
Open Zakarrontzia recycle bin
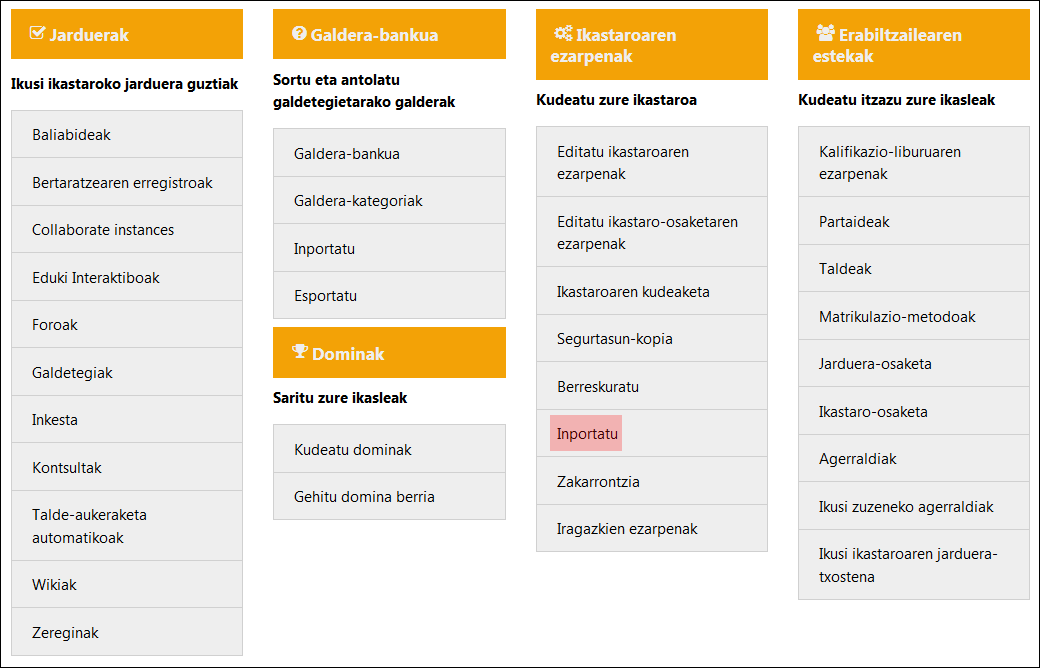(x=598, y=482)
